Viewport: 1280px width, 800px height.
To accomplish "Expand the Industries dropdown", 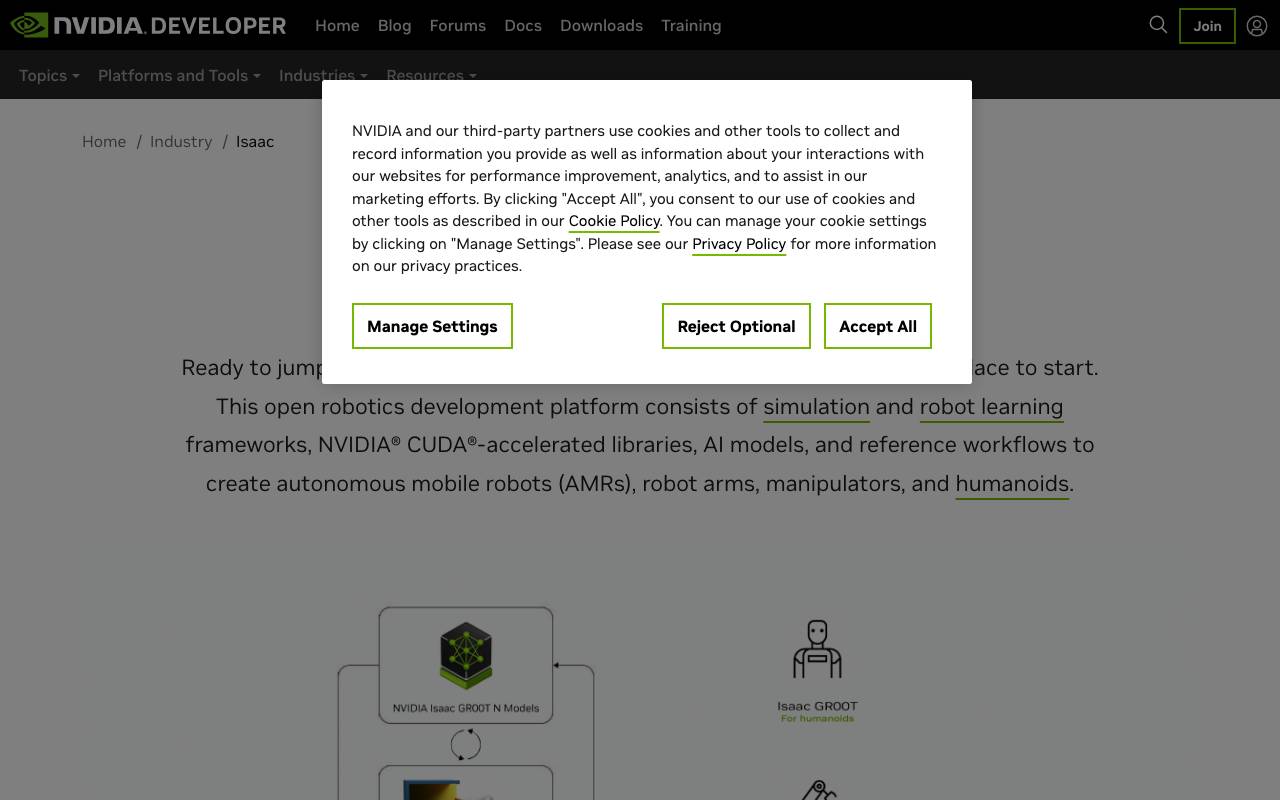I will click(323, 74).
